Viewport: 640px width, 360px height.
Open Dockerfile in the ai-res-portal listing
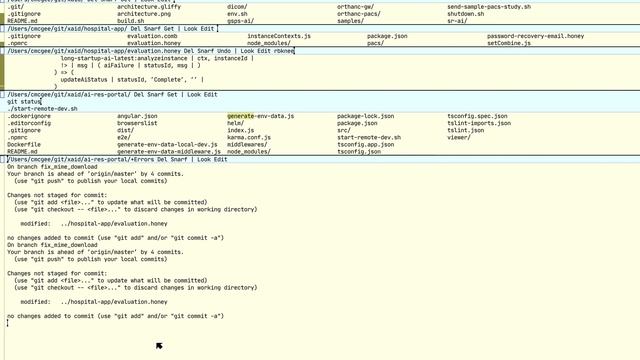24,144
